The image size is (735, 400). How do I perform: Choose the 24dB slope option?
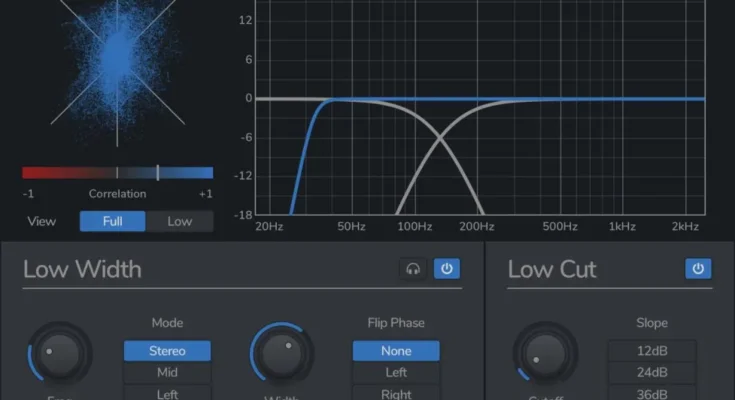click(x=651, y=373)
